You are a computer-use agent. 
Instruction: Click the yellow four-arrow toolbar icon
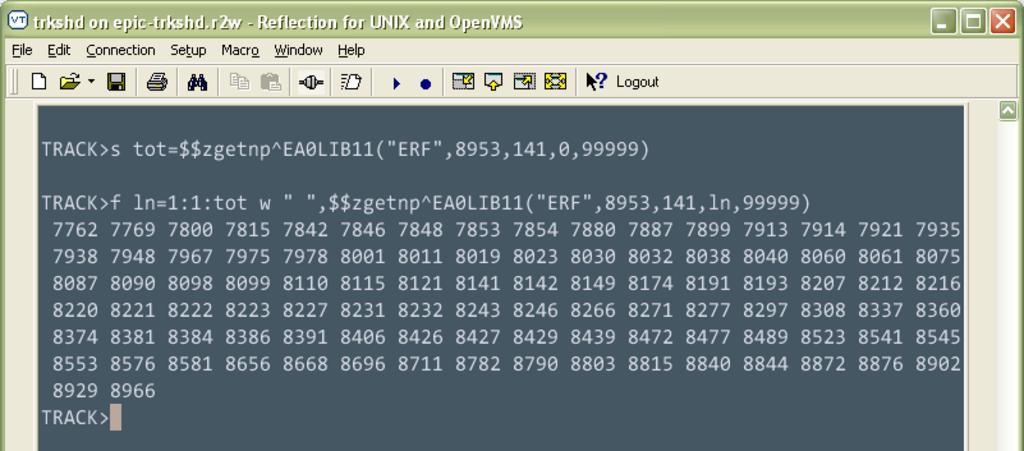(x=555, y=82)
